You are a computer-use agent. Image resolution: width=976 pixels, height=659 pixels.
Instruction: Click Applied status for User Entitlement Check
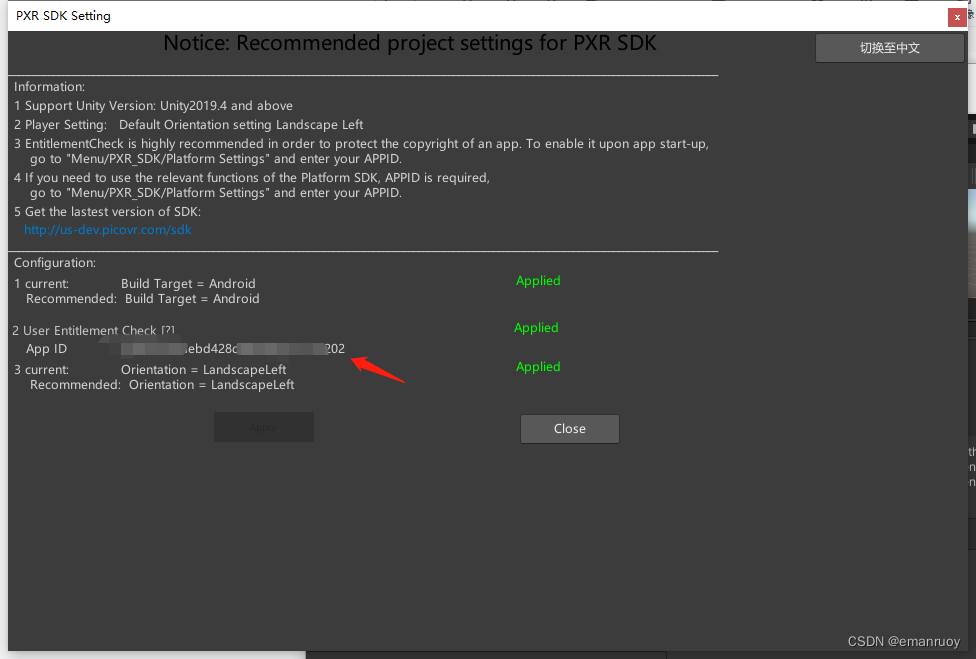coord(536,327)
